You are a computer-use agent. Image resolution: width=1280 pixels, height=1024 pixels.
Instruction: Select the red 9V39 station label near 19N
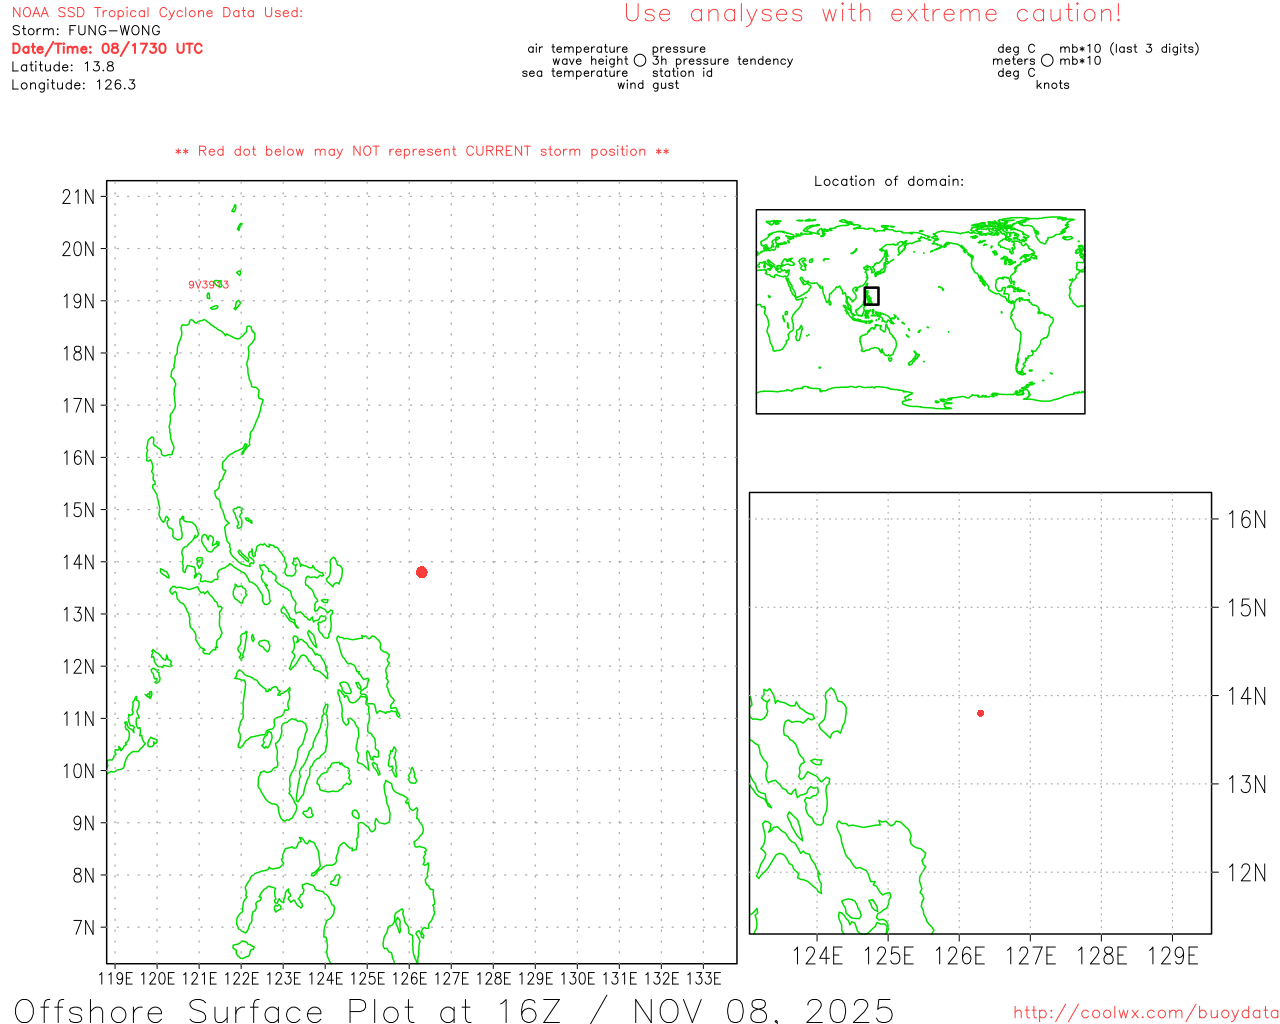point(208,285)
